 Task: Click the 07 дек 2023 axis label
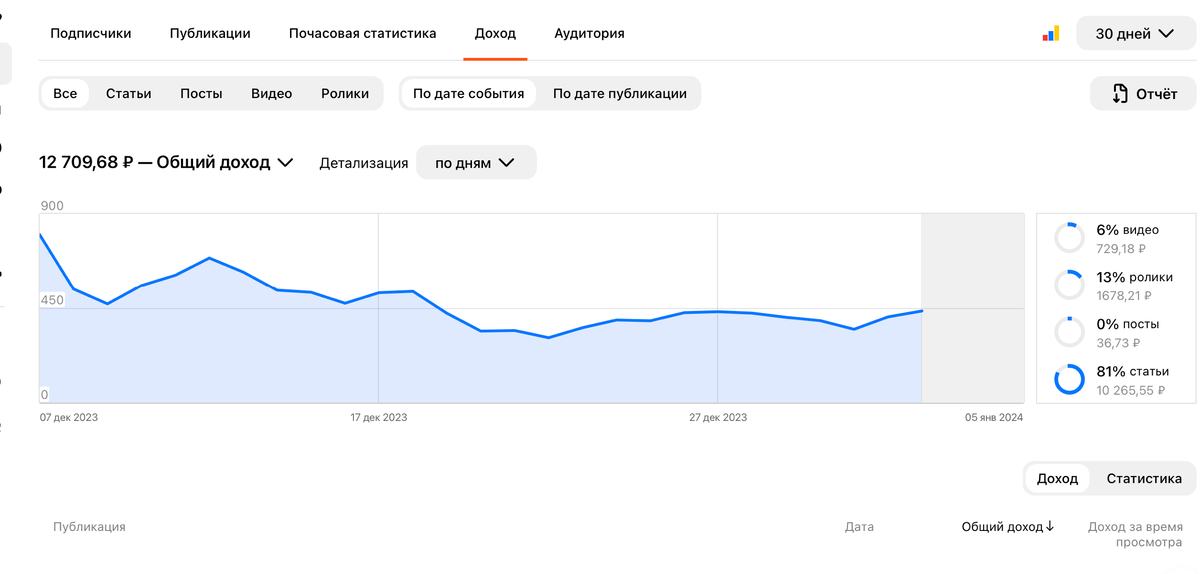(69, 417)
